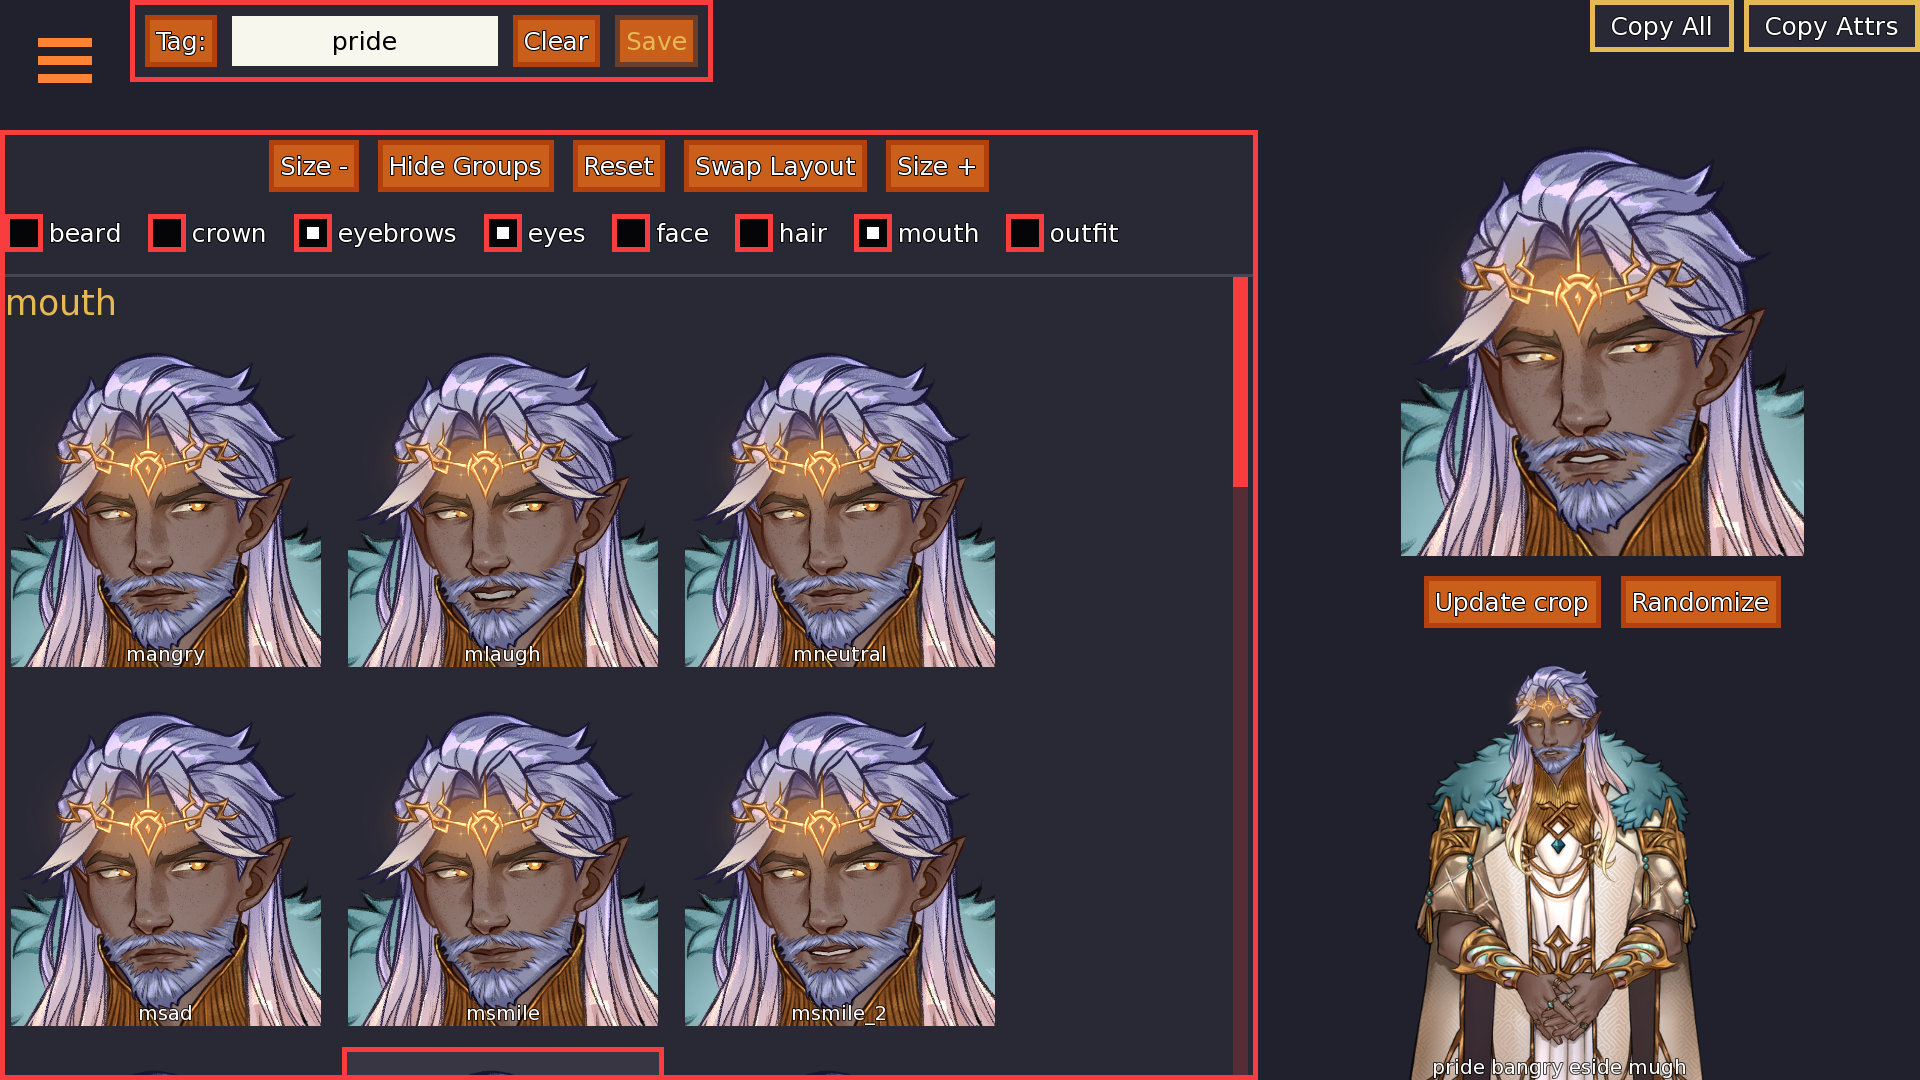Click Copy All button
Viewport: 1920px width, 1080px height.
coord(1661,26)
